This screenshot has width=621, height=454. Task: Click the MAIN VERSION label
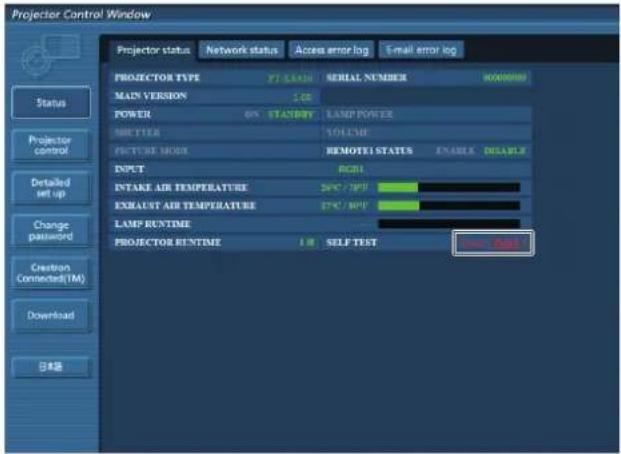pos(150,96)
